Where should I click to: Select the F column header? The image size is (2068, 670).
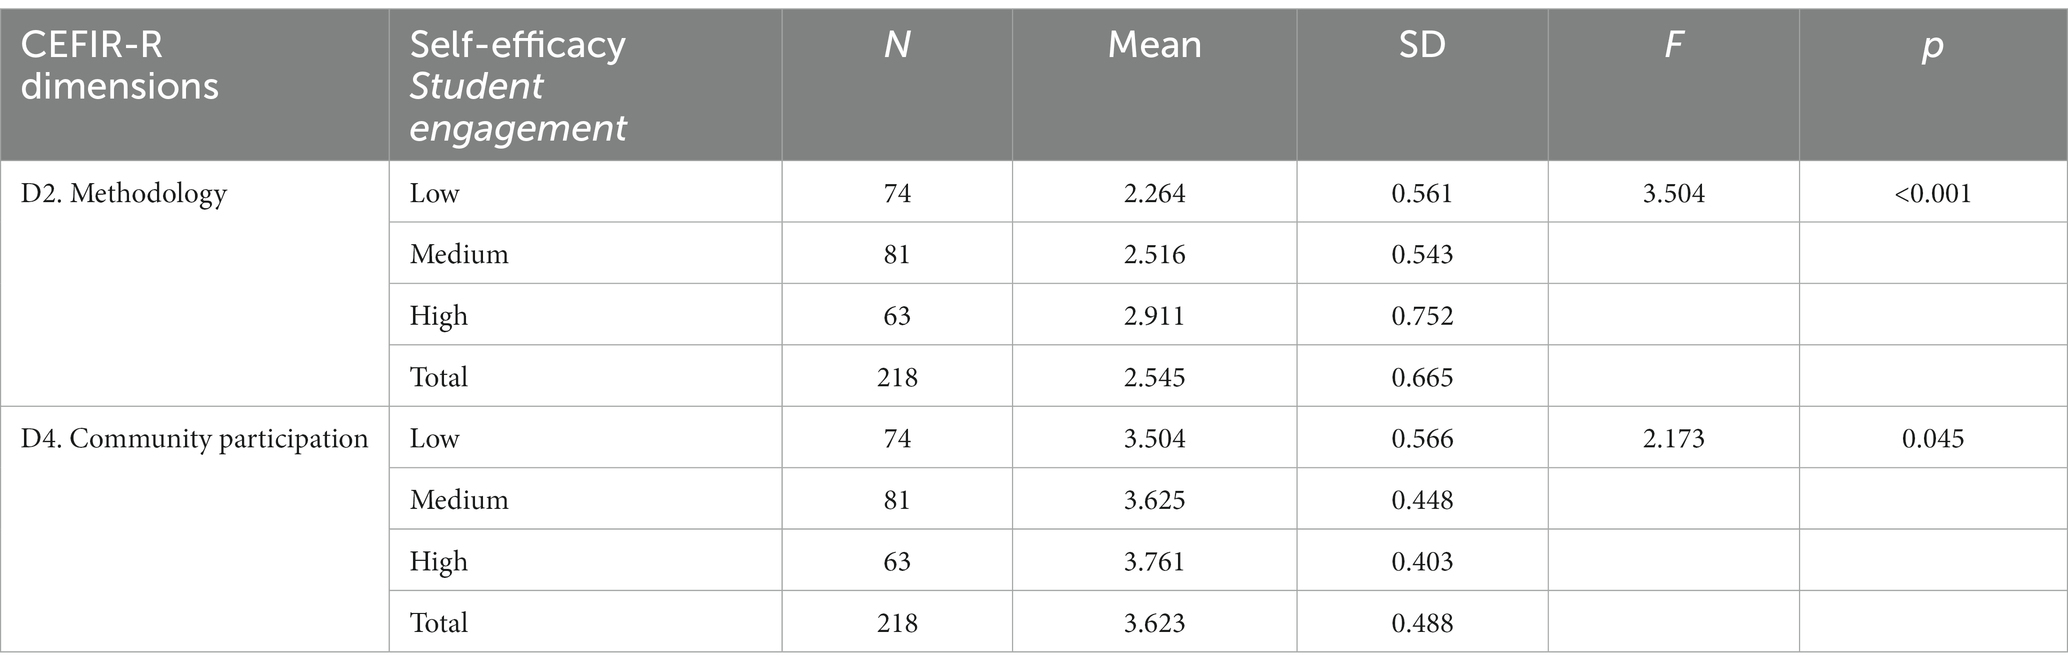click(x=1673, y=45)
